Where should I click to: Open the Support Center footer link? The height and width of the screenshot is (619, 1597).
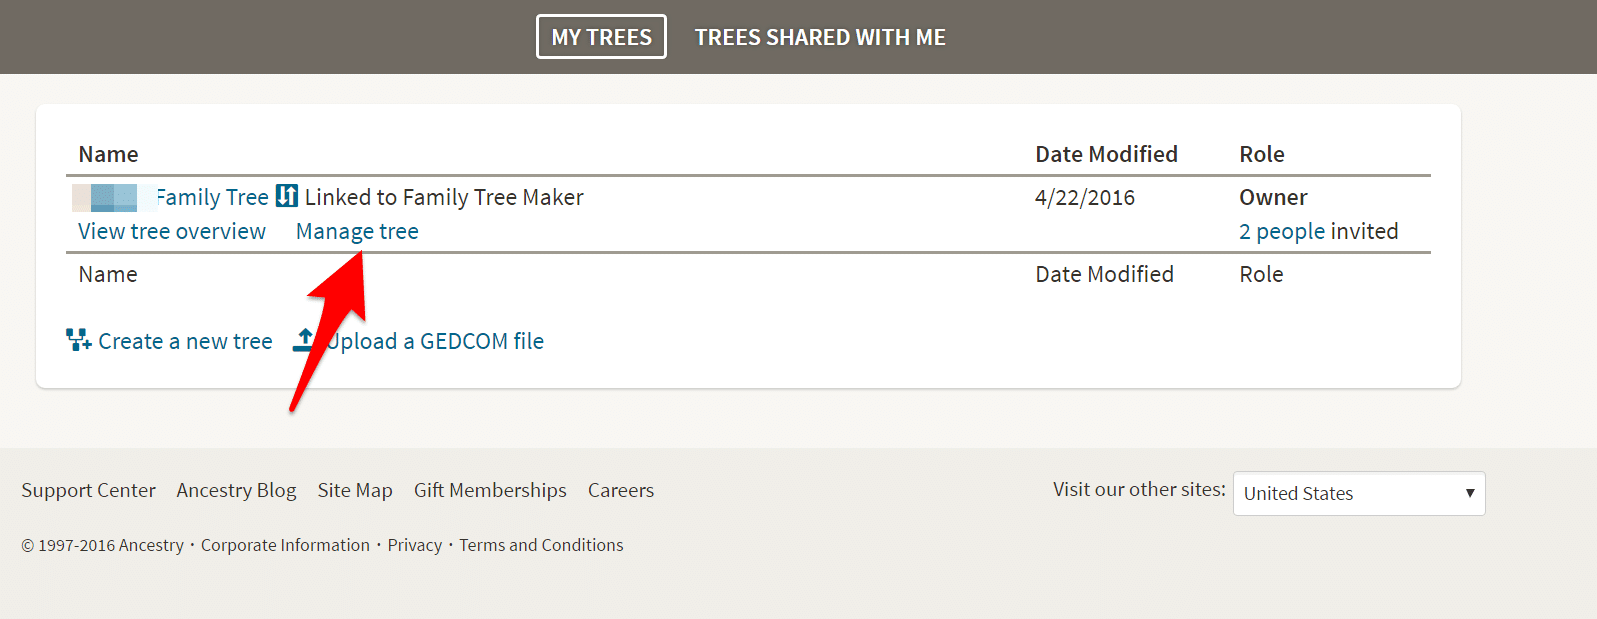(x=88, y=490)
